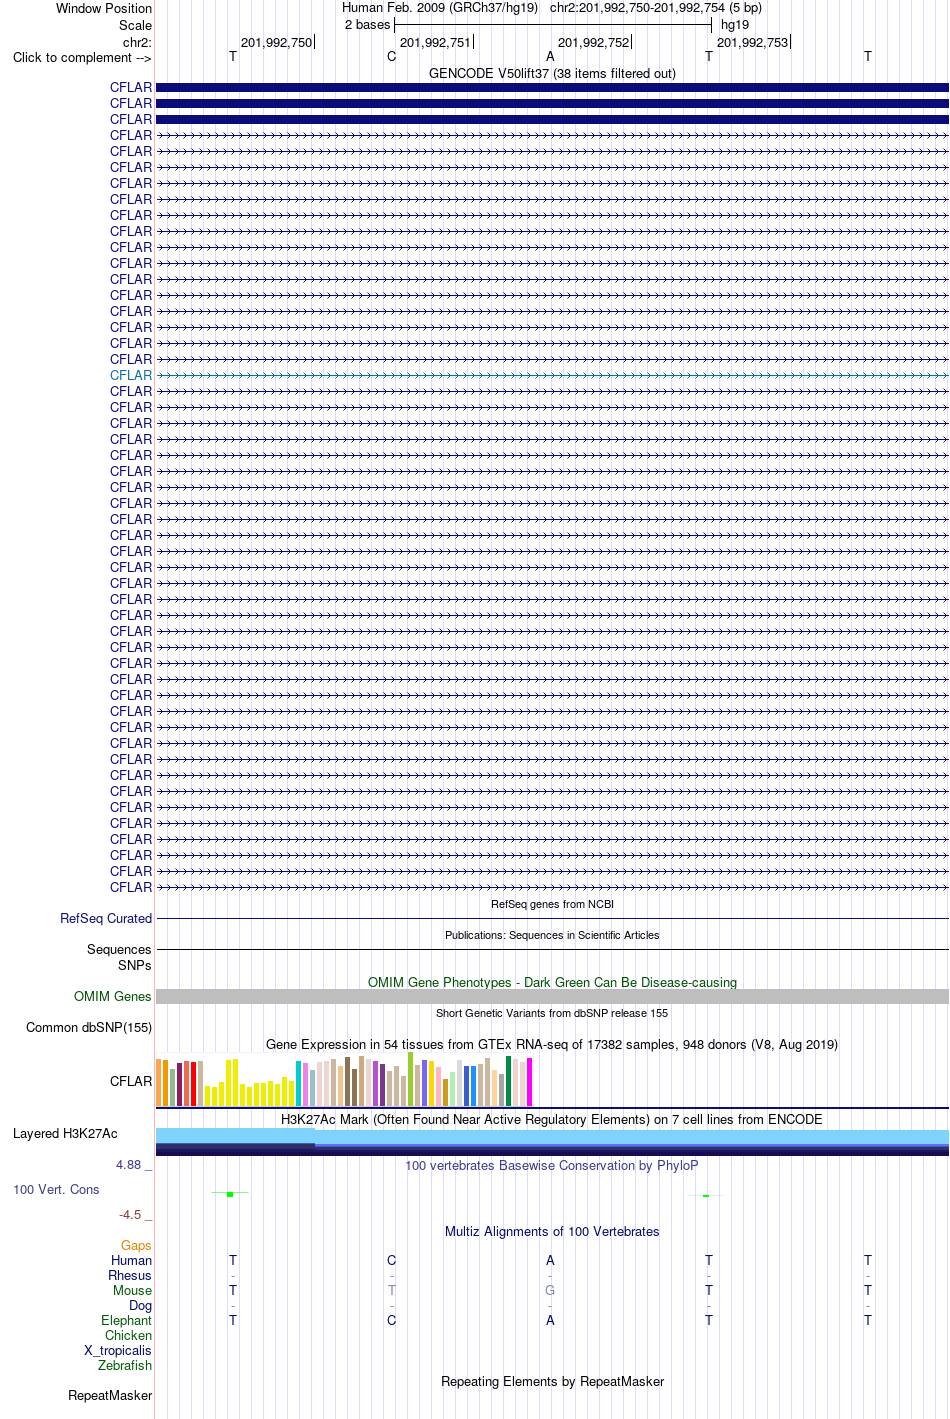The image size is (950, 1419).
Task: Open the 'GENCODE V50lift37 (38 items filtered out)' track title
Action: (552, 73)
